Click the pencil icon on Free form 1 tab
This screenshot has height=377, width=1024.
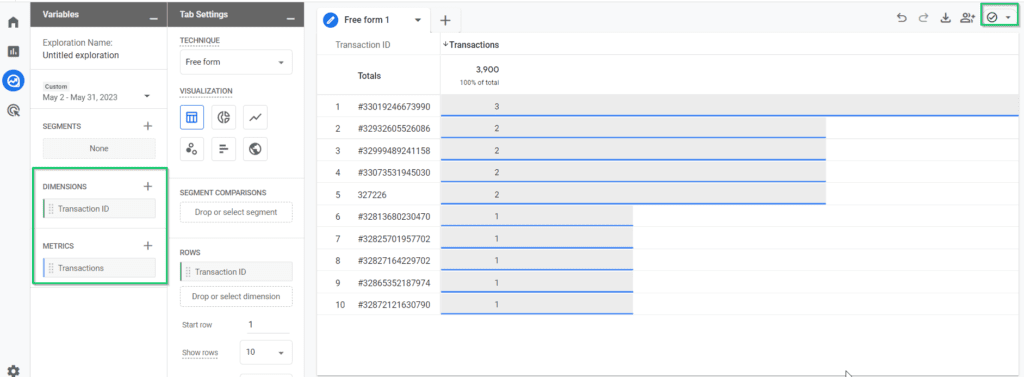point(332,20)
